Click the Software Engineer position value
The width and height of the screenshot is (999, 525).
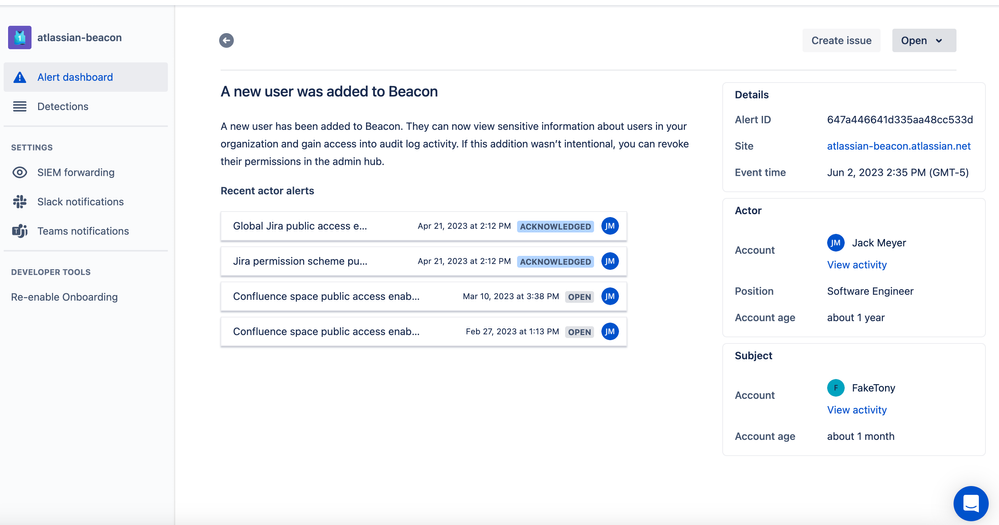(x=870, y=291)
